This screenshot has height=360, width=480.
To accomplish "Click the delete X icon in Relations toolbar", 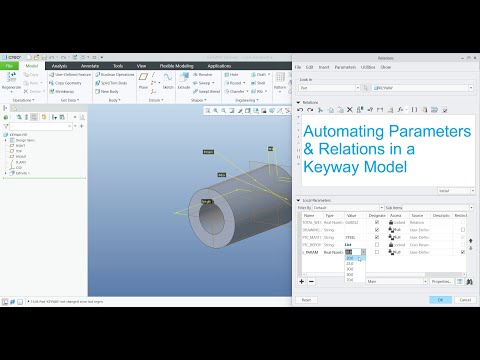I will (x=350, y=110).
